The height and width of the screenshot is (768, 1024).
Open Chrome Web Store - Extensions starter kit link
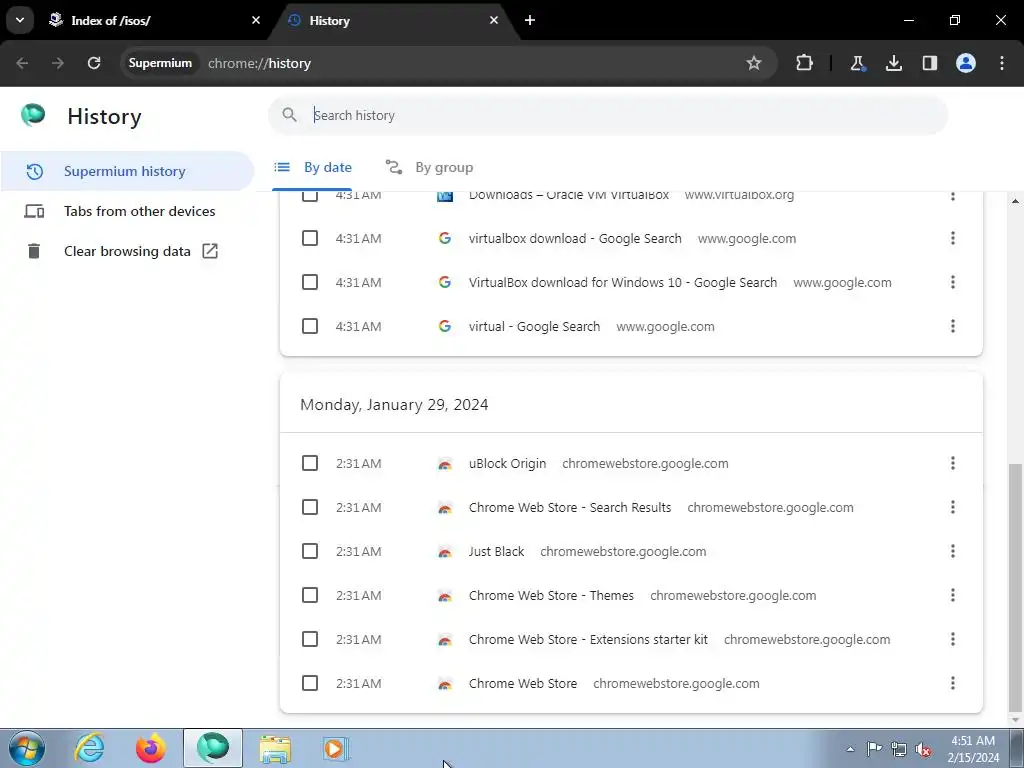pos(588,639)
